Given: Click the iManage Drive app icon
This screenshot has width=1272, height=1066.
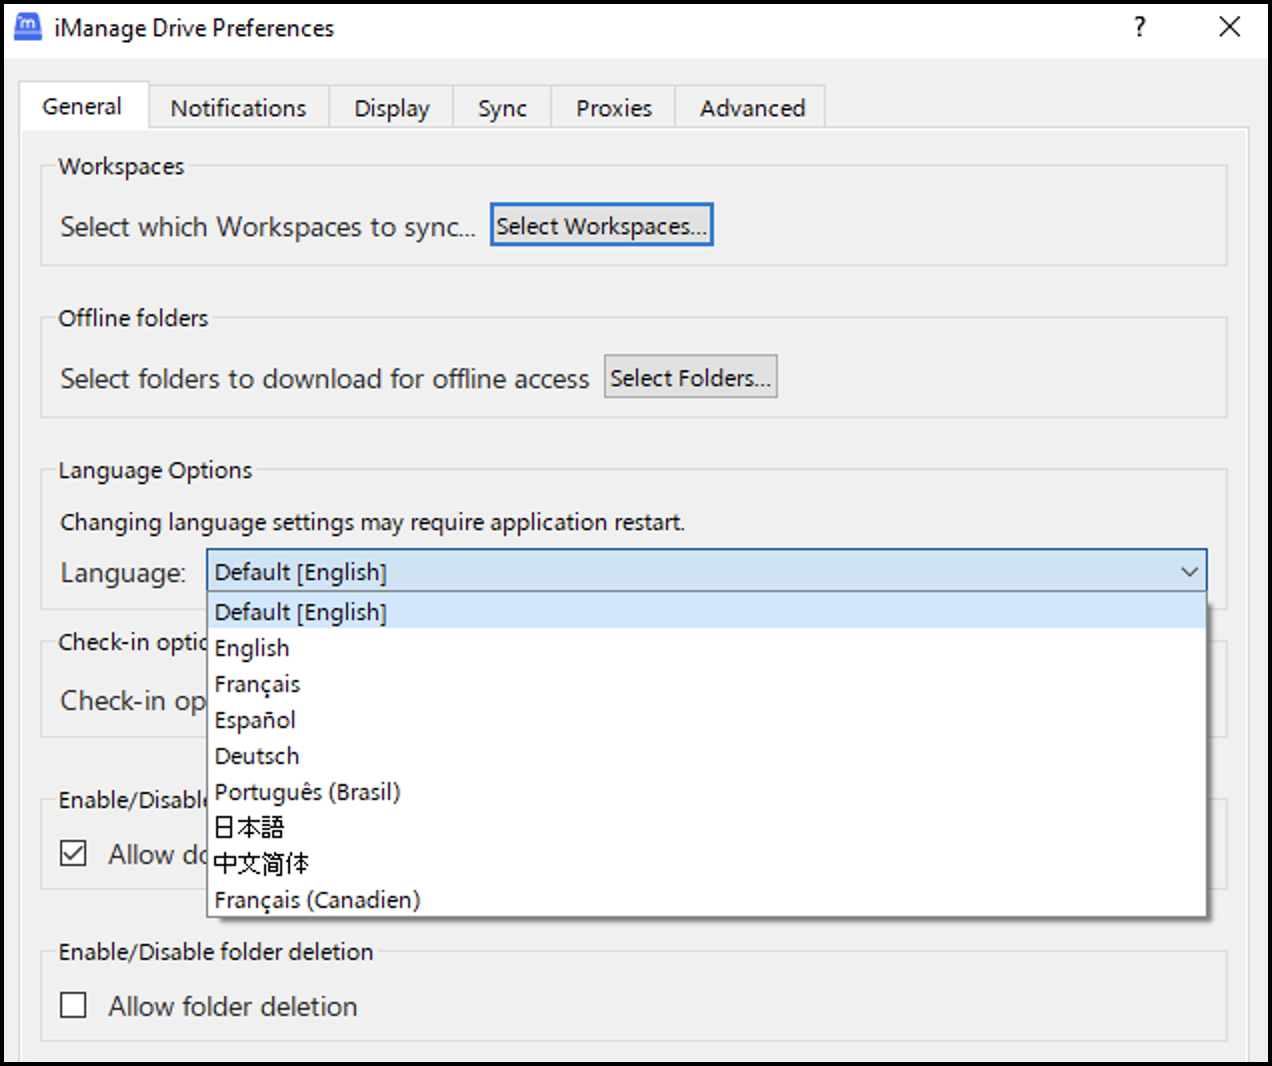Looking at the screenshot, I should point(27,27).
